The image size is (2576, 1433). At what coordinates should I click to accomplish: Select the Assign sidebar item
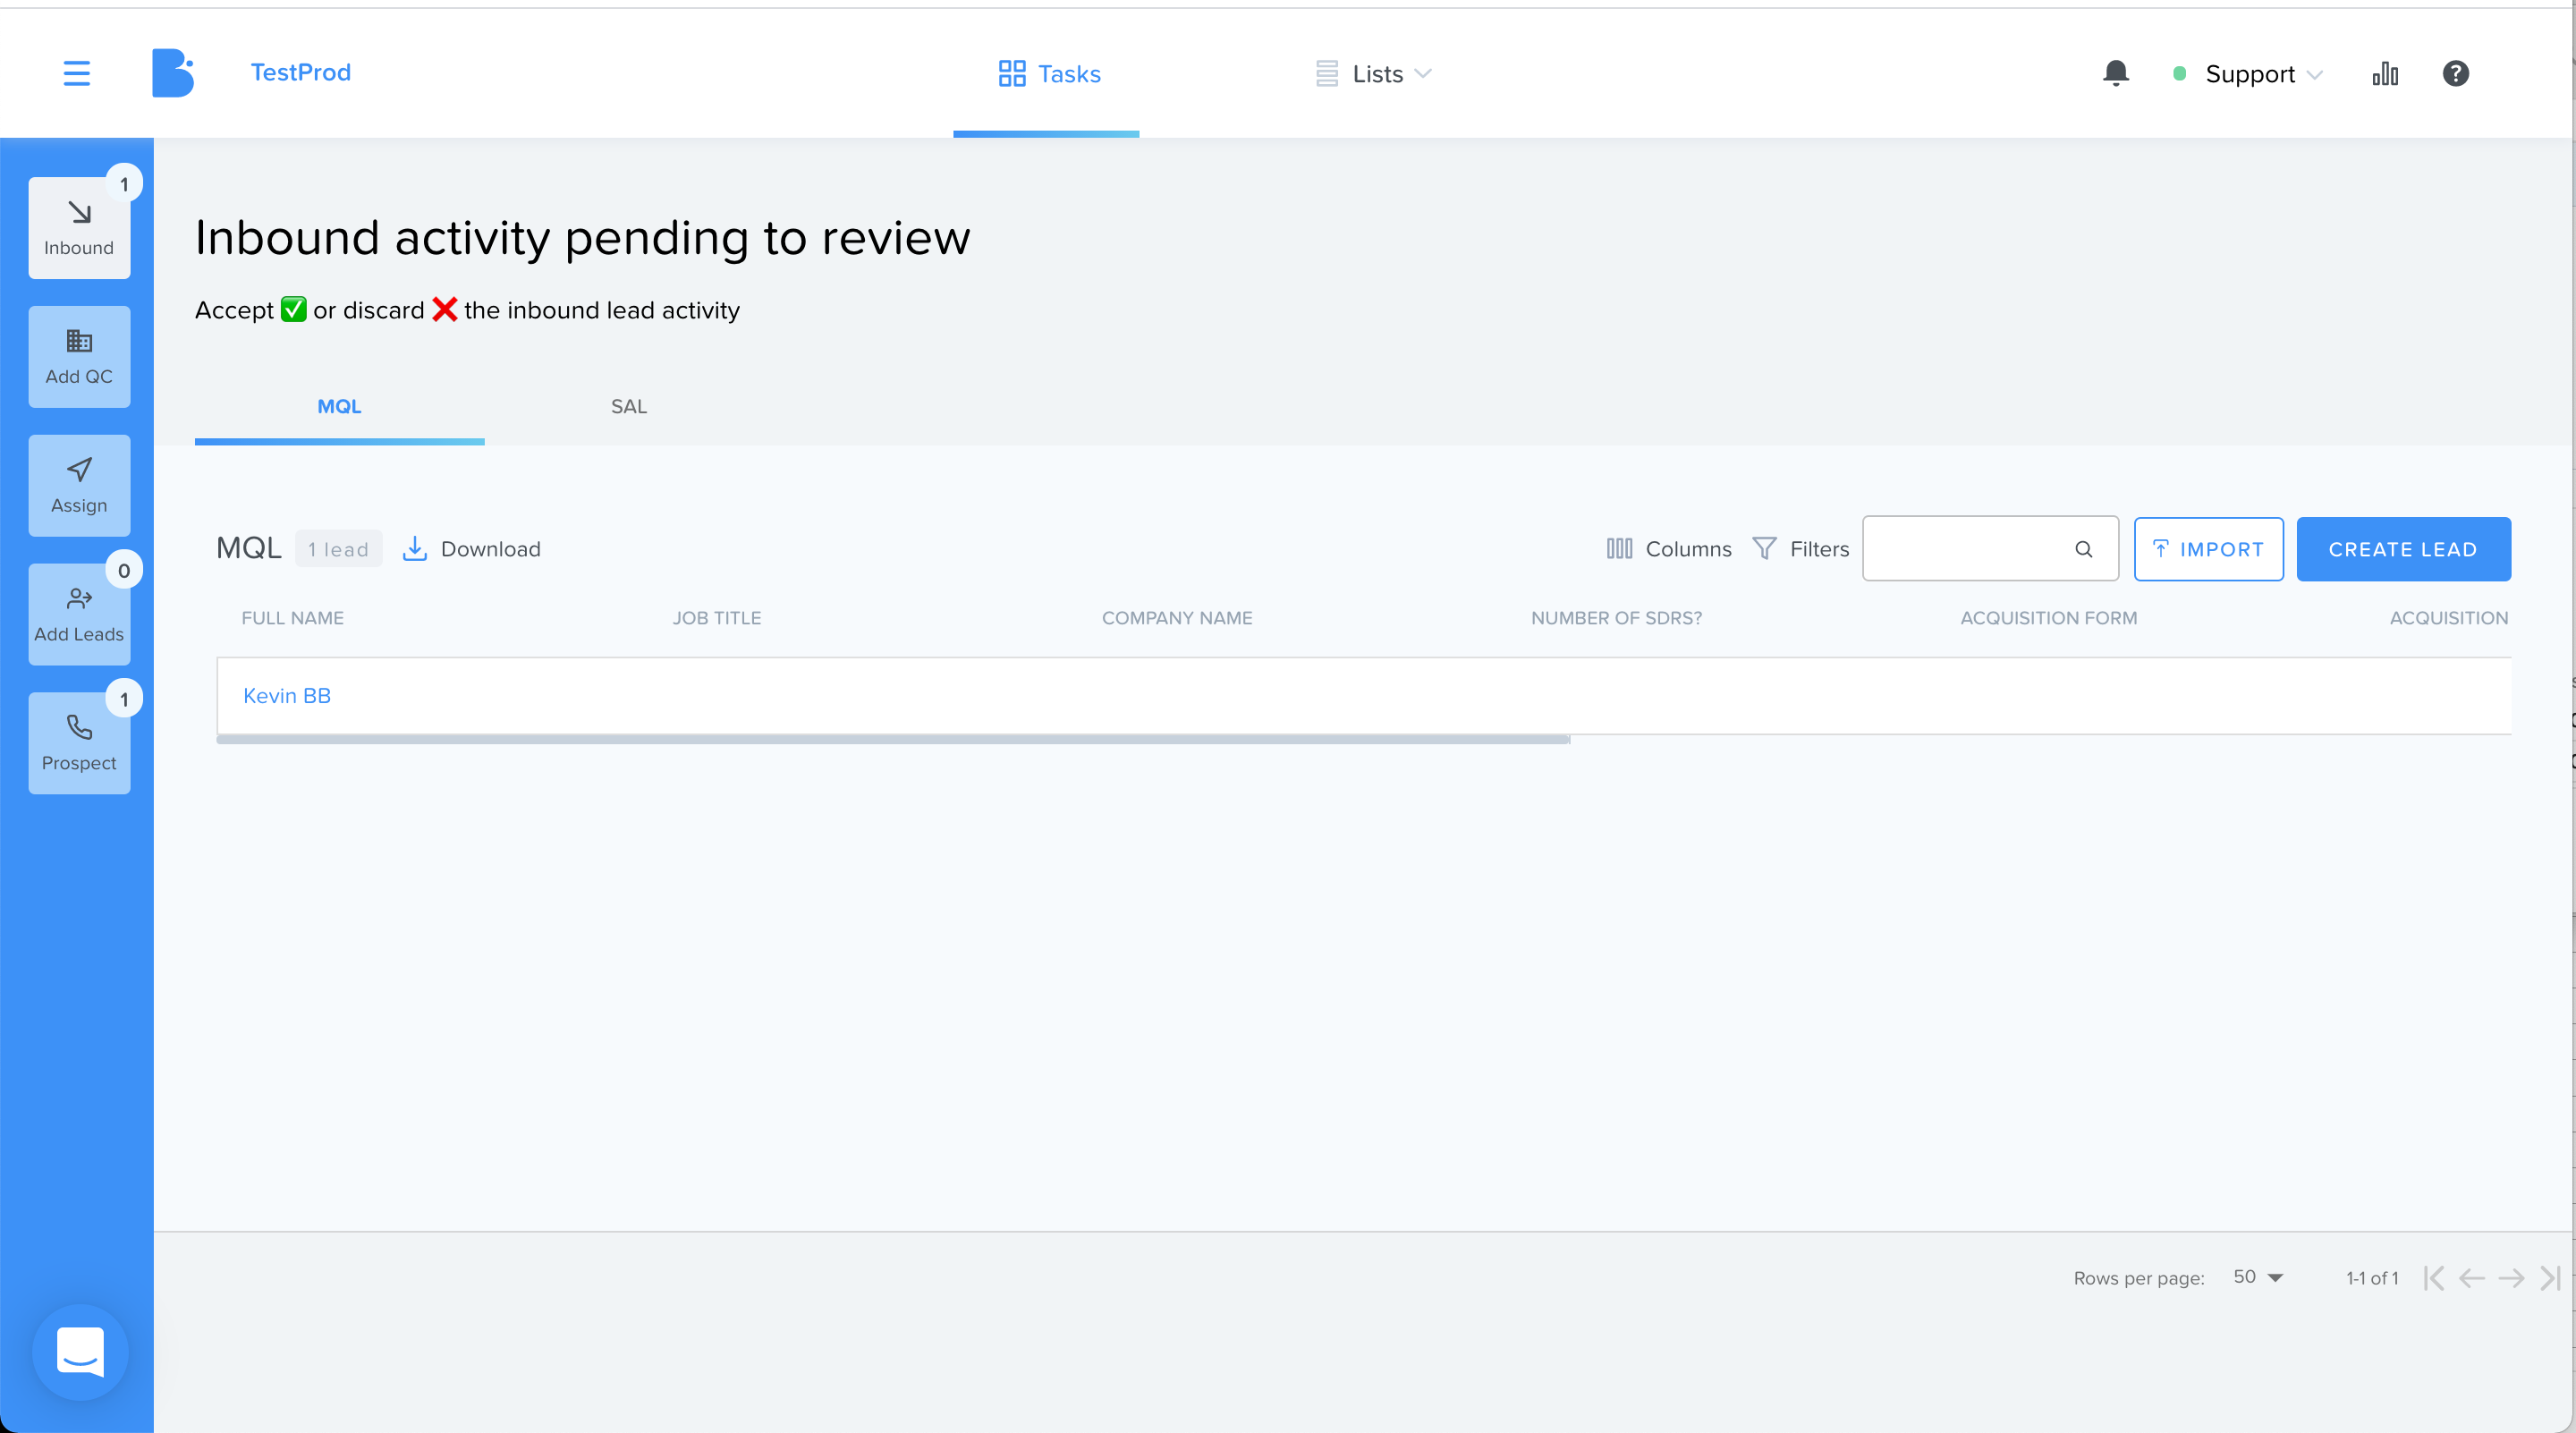click(79, 486)
